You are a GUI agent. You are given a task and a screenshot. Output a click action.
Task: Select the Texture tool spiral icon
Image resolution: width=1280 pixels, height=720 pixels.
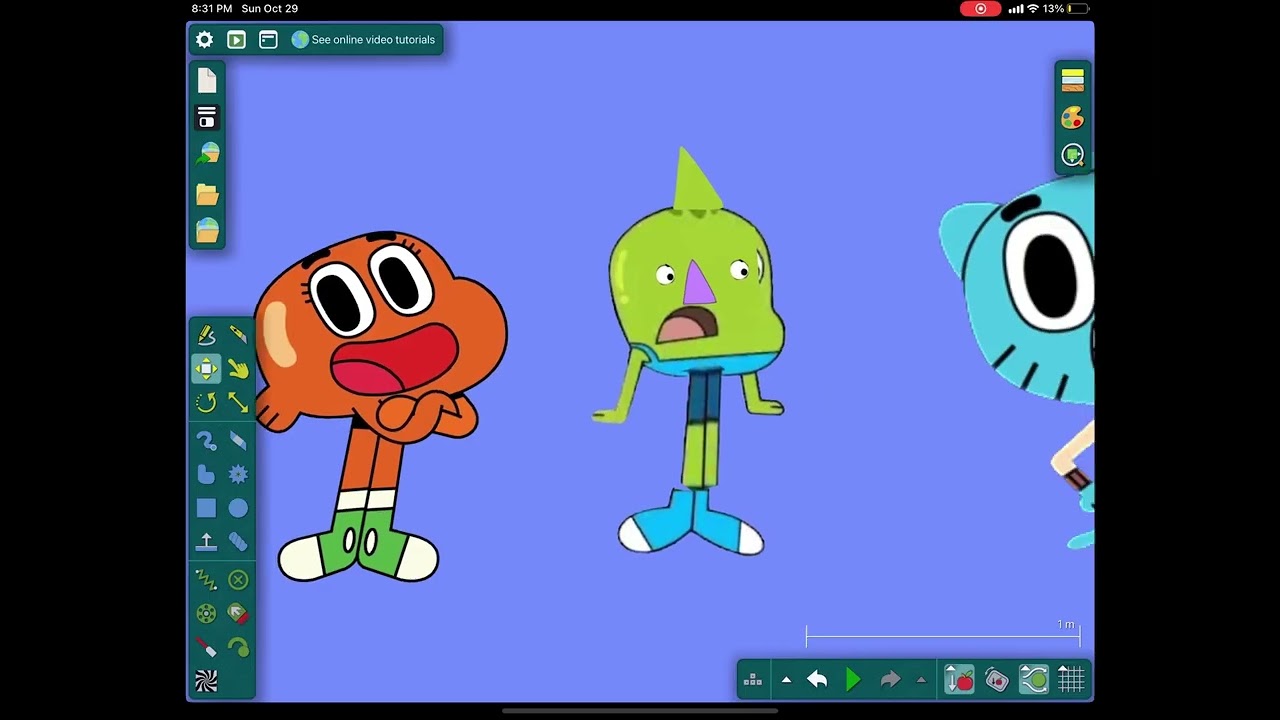click(x=206, y=682)
